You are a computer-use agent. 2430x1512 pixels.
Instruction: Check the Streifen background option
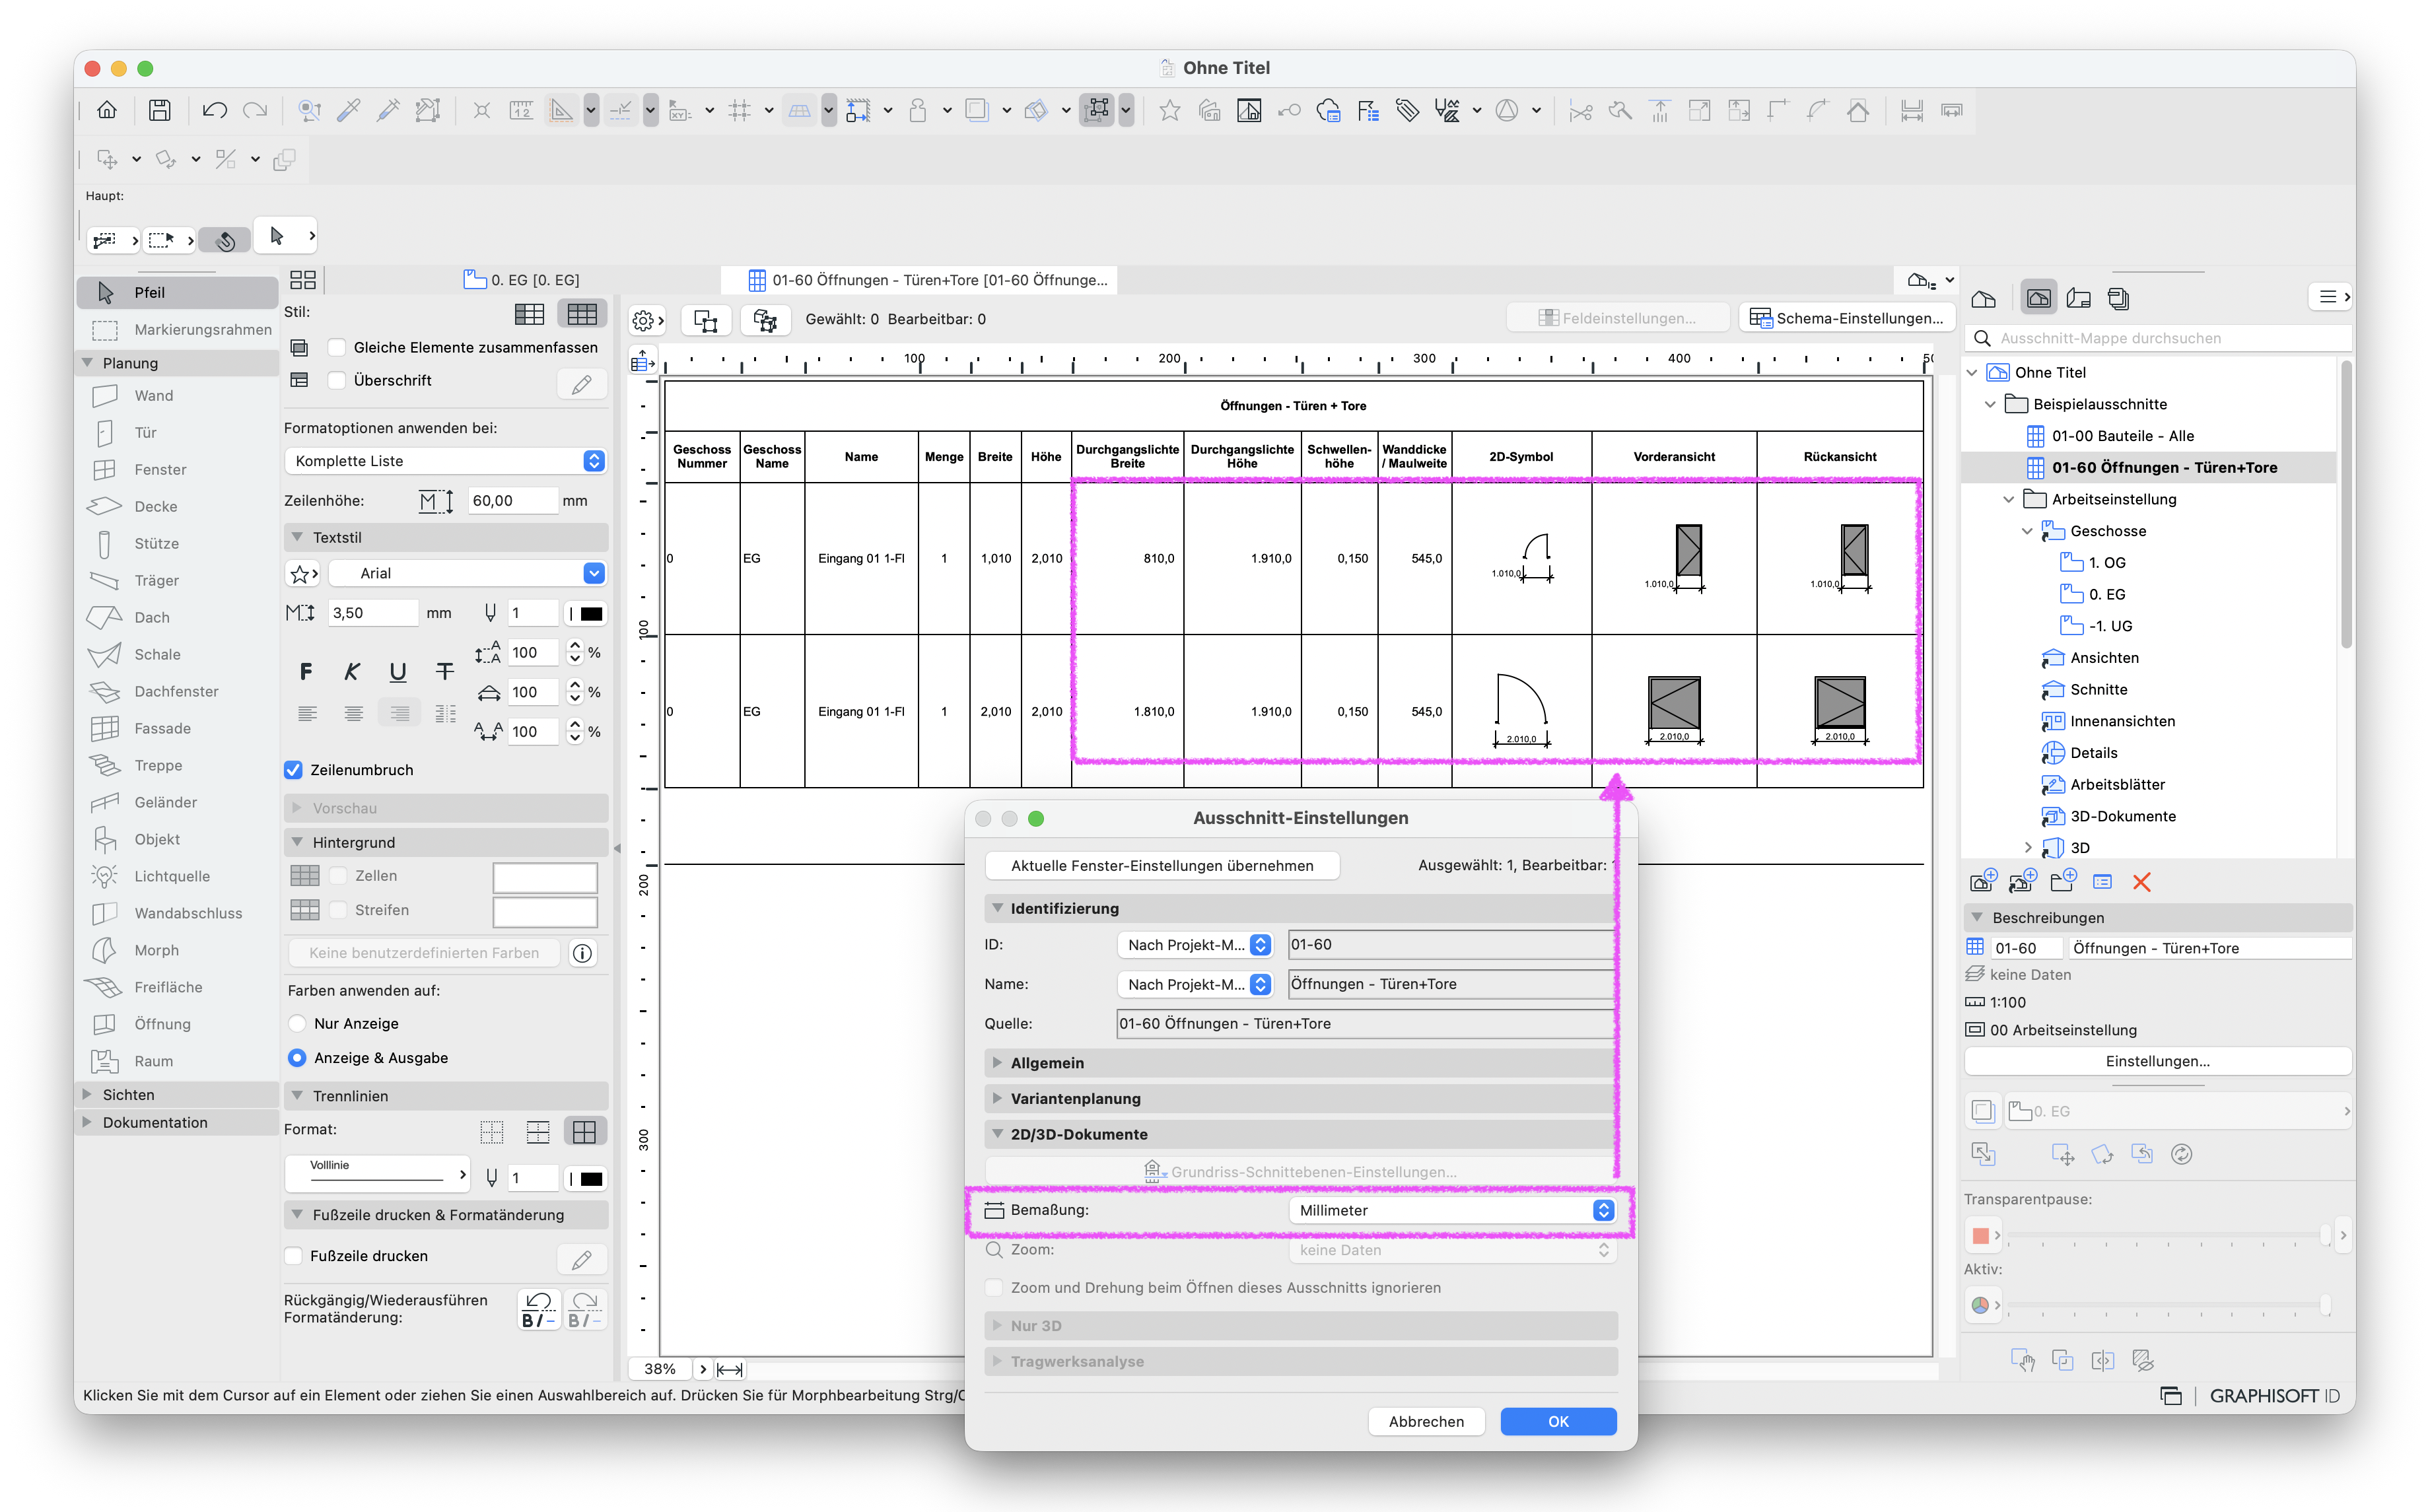[x=338, y=910]
